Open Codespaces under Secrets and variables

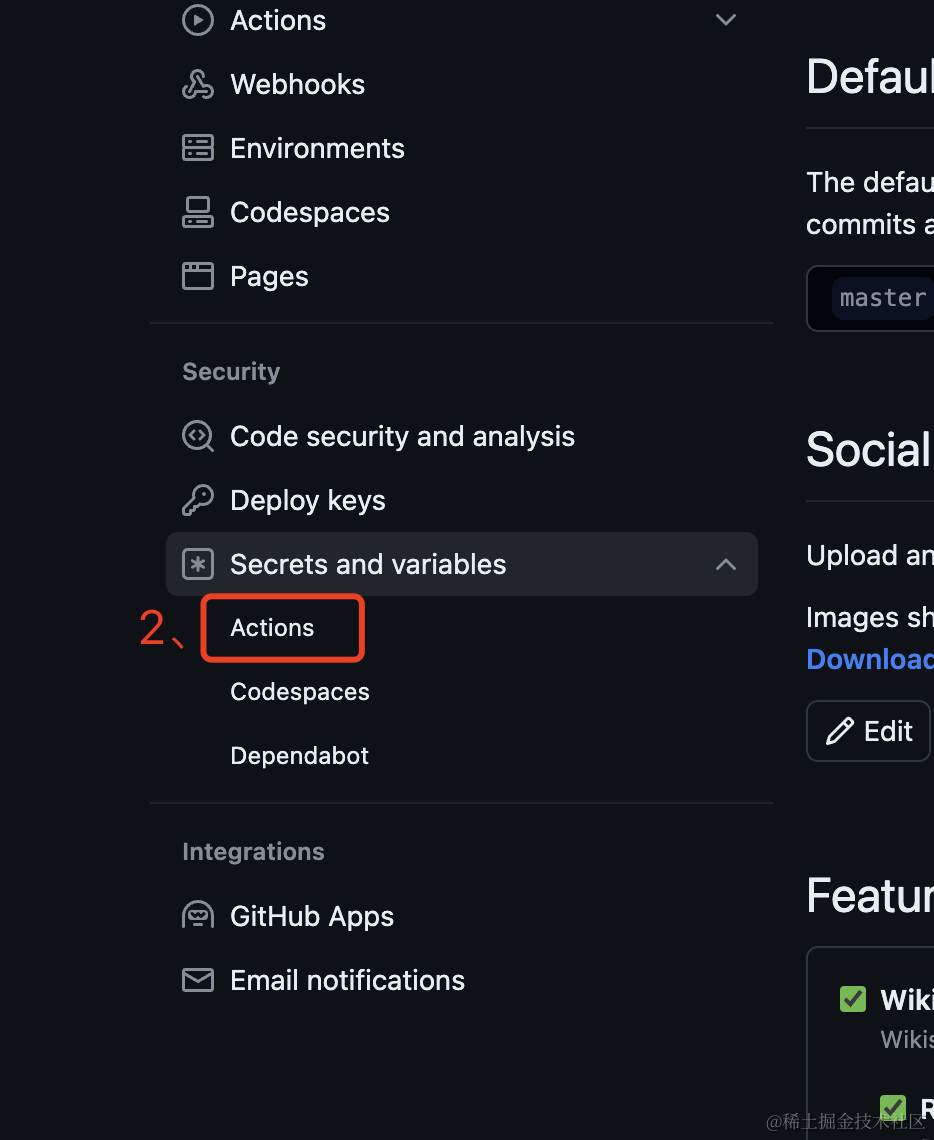[299, 692]
